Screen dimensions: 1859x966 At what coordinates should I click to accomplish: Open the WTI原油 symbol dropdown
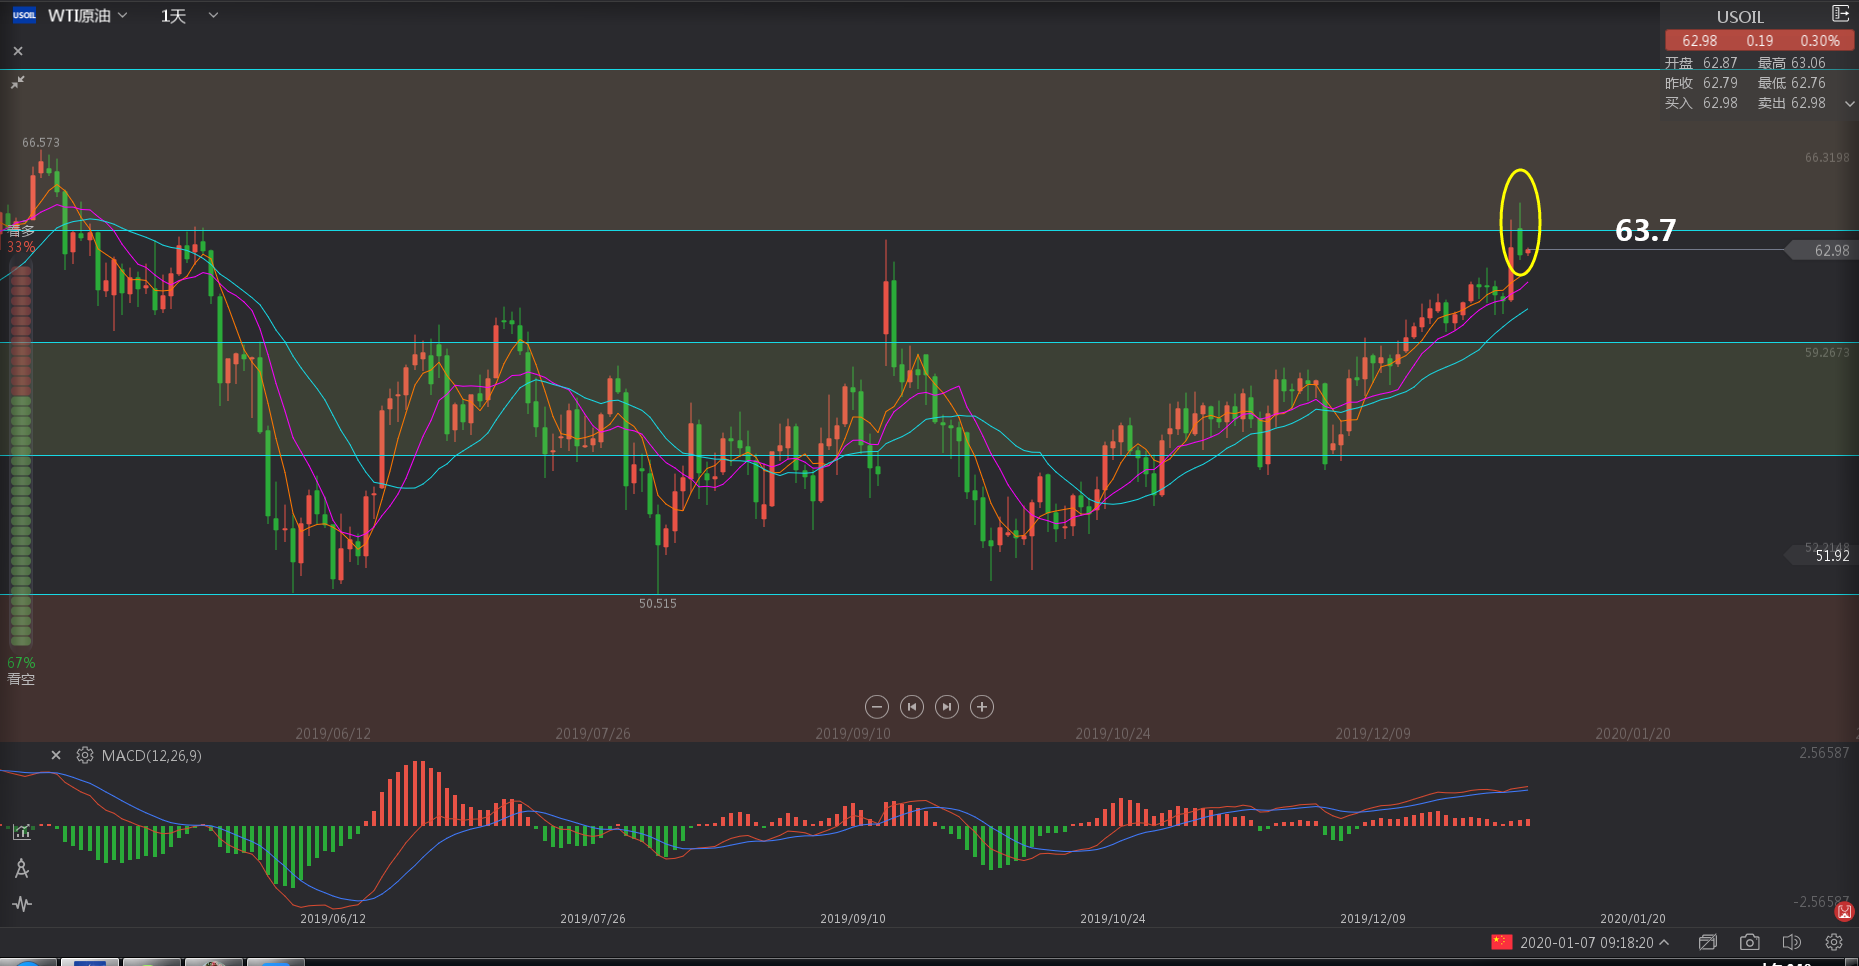click(88, 16)
